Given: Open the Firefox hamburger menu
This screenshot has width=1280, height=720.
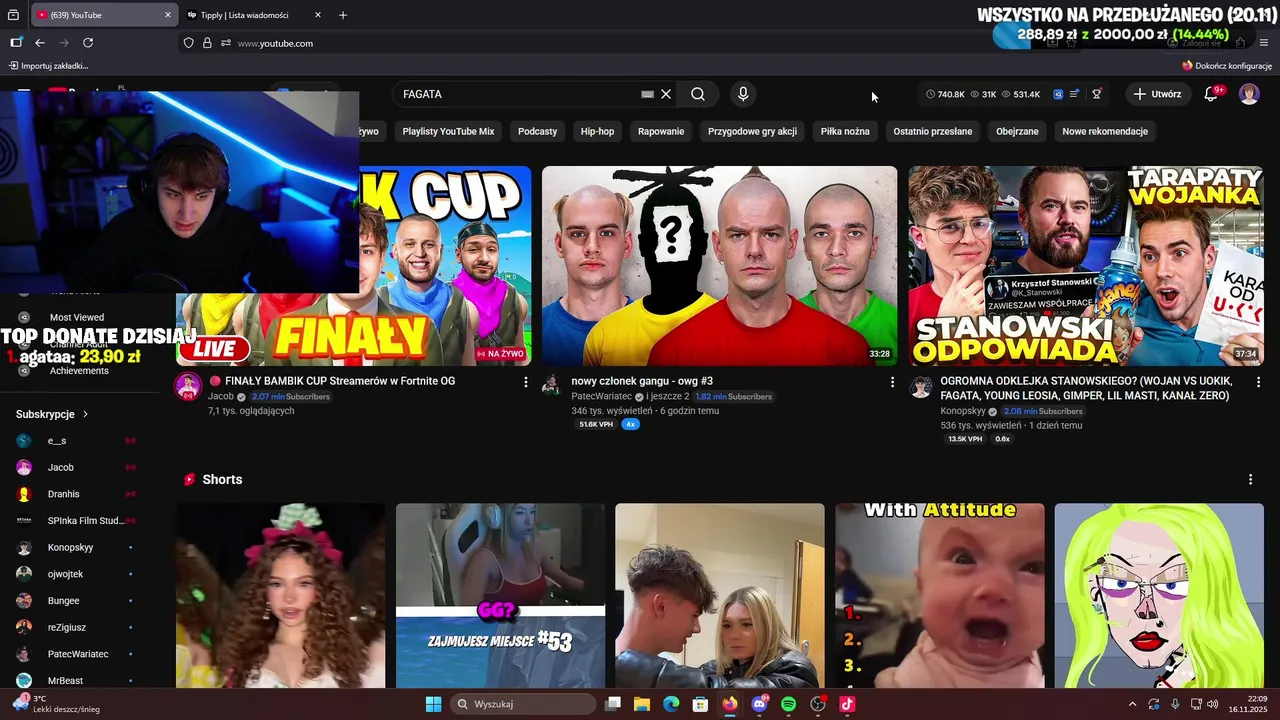Looking at the screenshot, I should [1264, 43].
